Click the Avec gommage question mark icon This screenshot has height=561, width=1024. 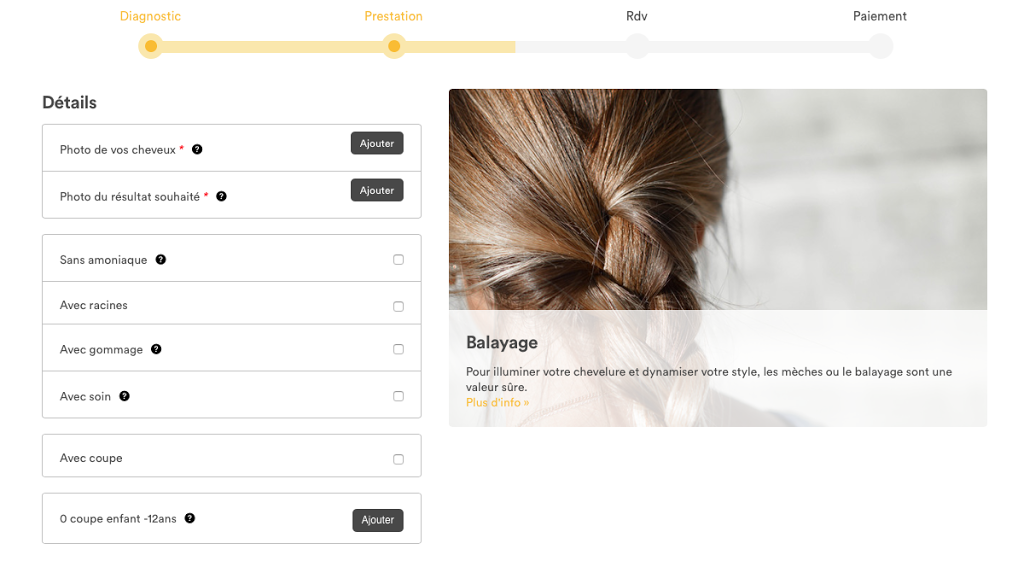point(156,350)
